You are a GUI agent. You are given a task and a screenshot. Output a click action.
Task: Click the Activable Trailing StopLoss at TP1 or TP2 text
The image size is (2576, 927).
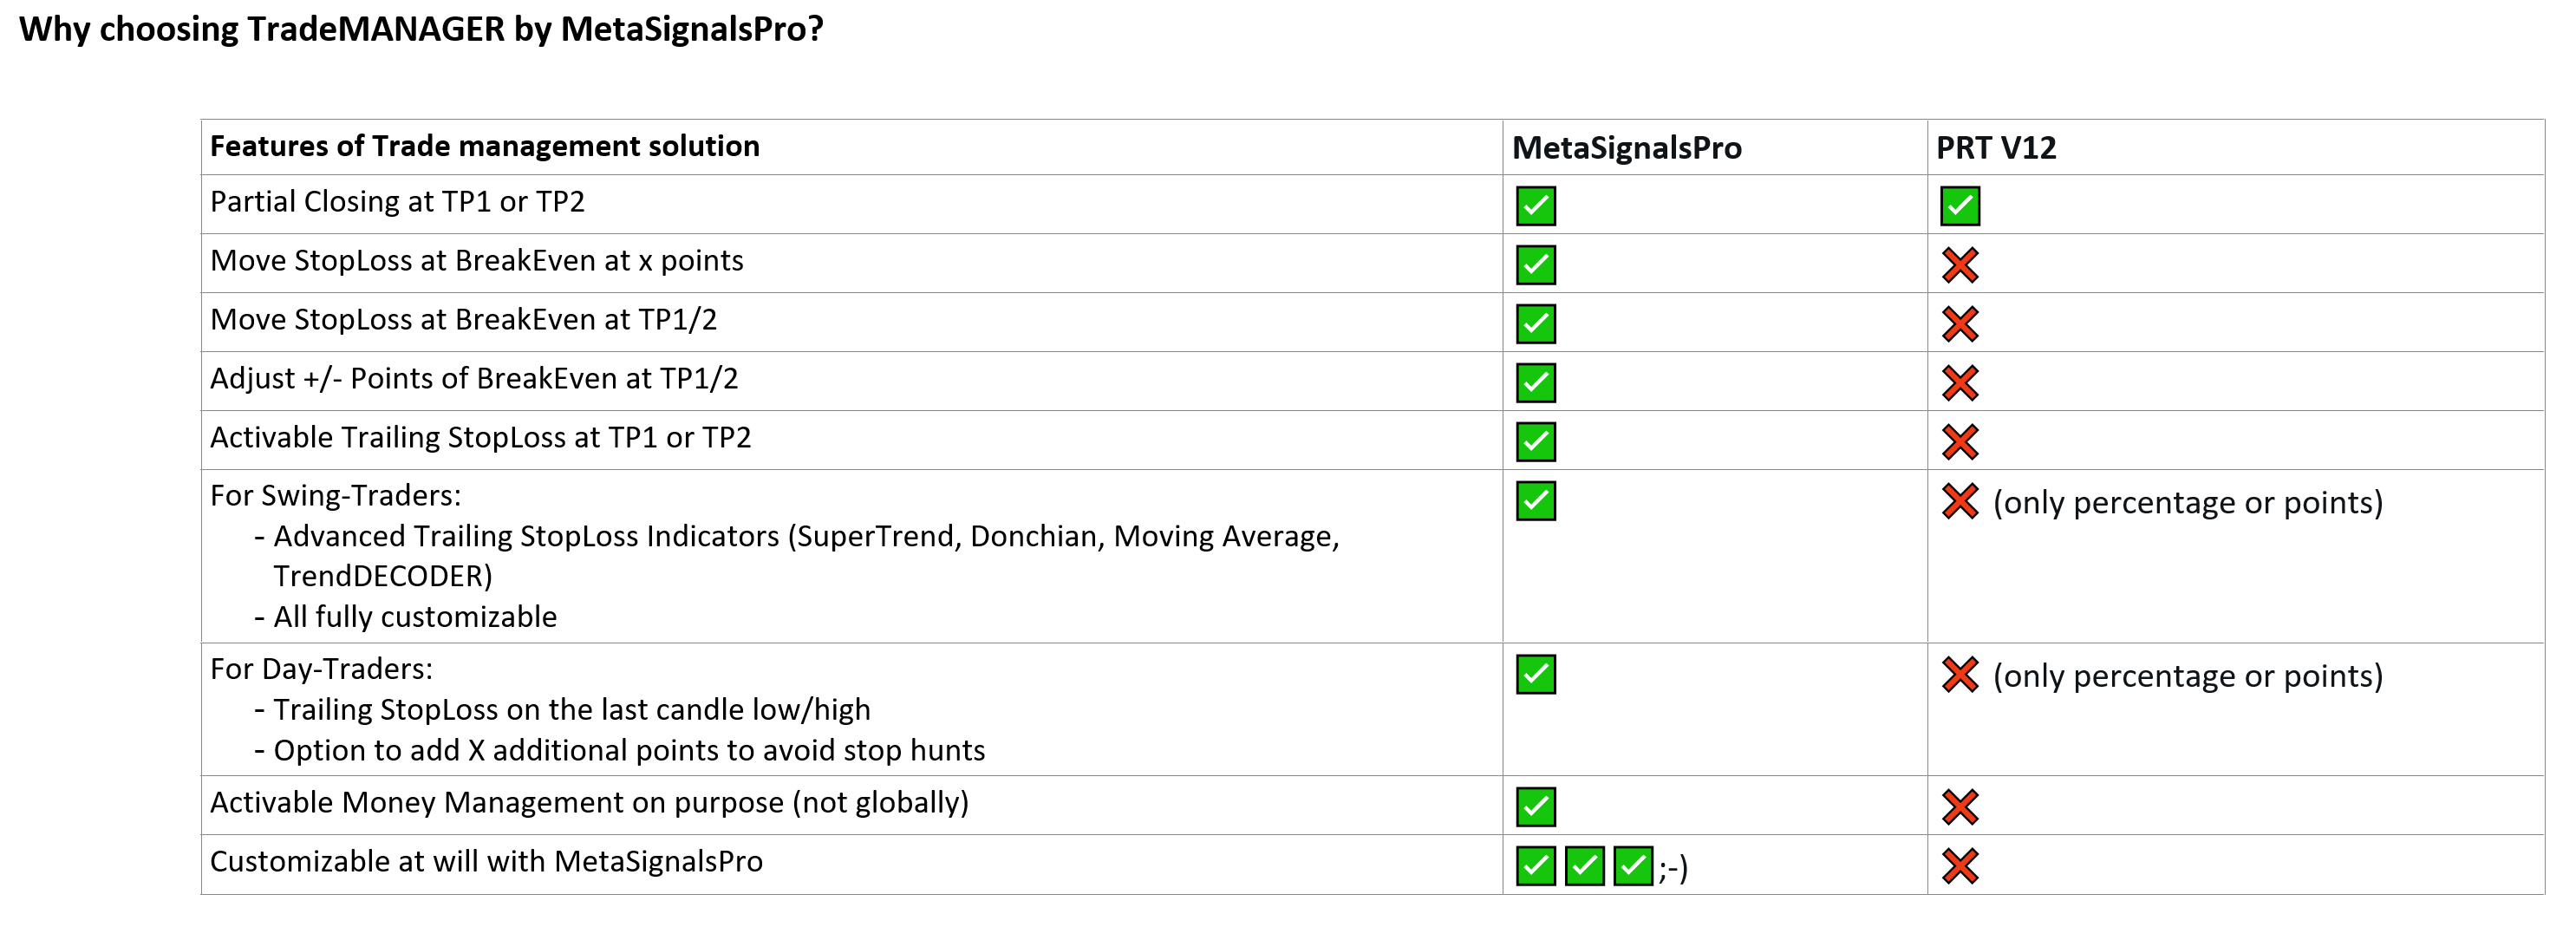coord(480,438)
